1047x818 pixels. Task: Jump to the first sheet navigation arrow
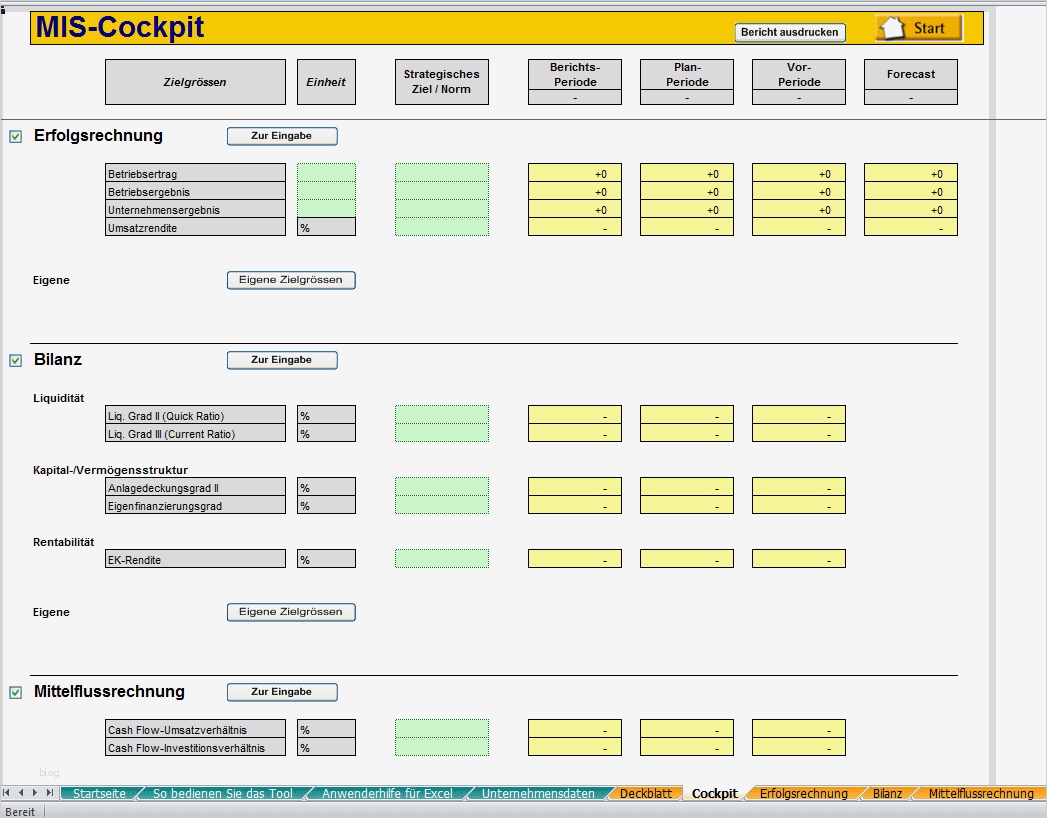click(x=6, y=793)
